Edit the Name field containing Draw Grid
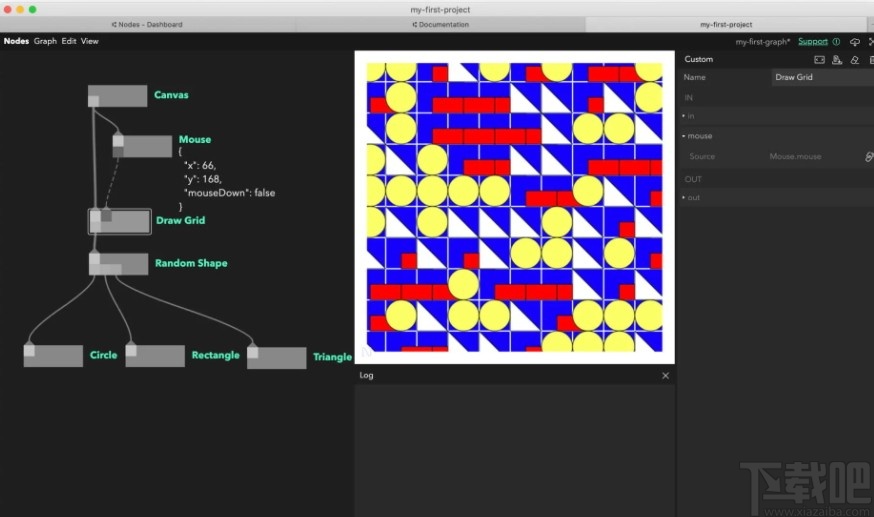Screen dimensions: 874x517 (x=822, y=77)
